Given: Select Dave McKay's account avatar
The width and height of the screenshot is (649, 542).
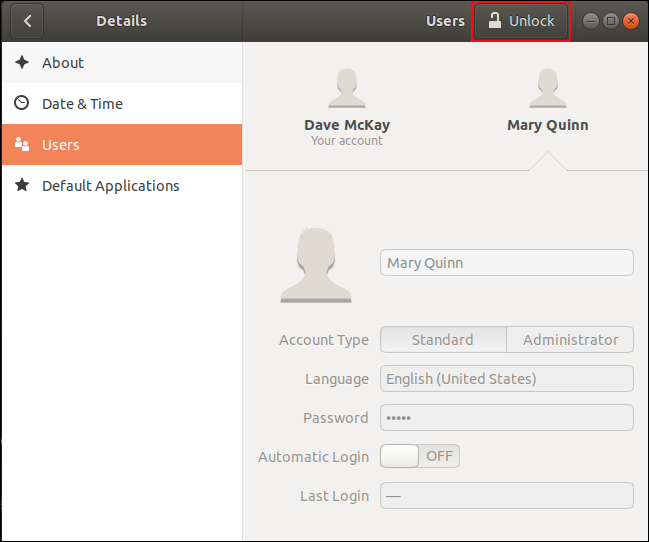Looking at the screenshot, I should [x=347, y=88].
